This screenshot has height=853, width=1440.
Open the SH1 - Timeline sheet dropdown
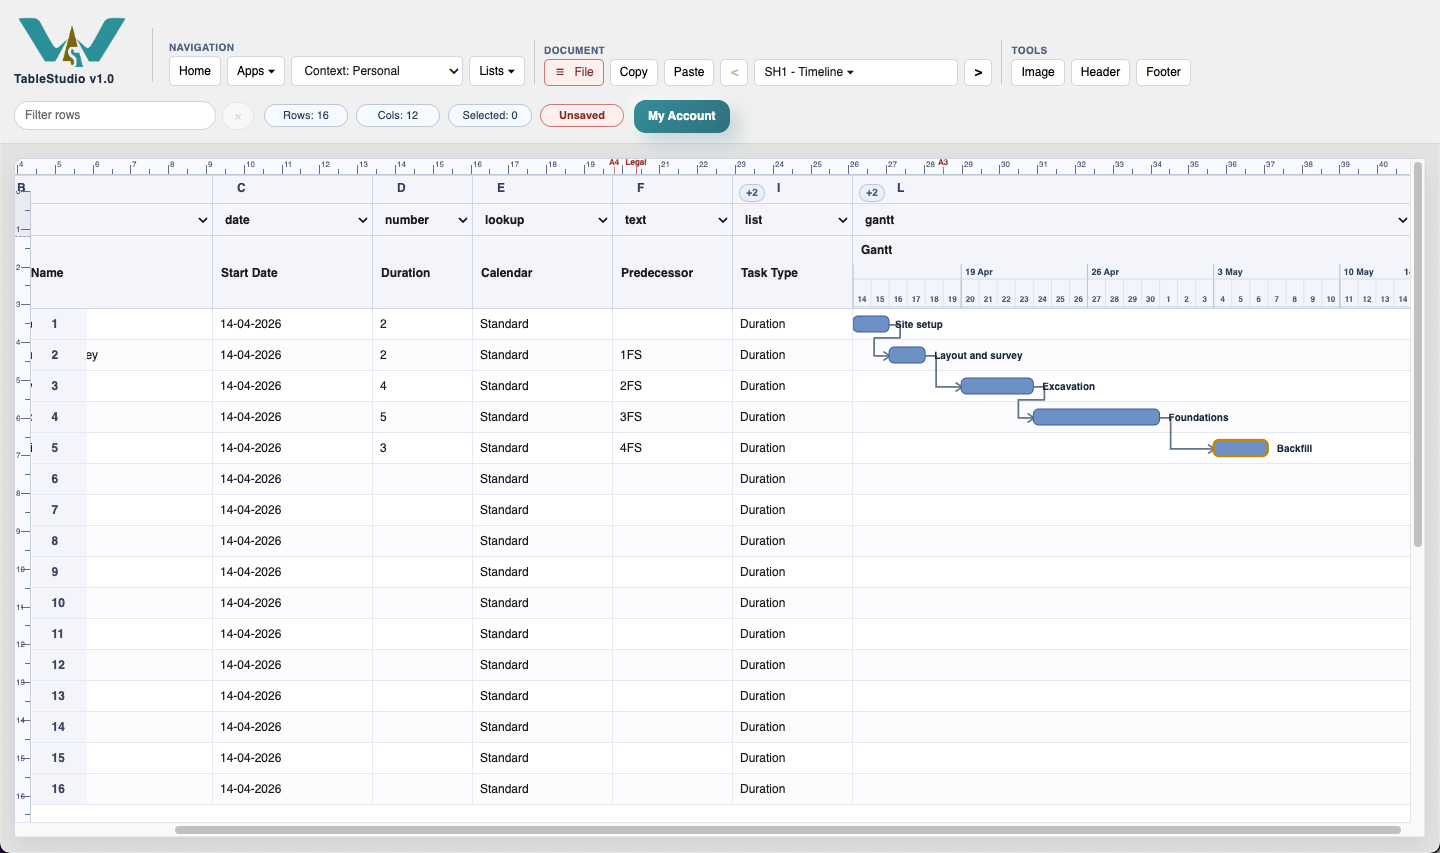click(856, 72)
